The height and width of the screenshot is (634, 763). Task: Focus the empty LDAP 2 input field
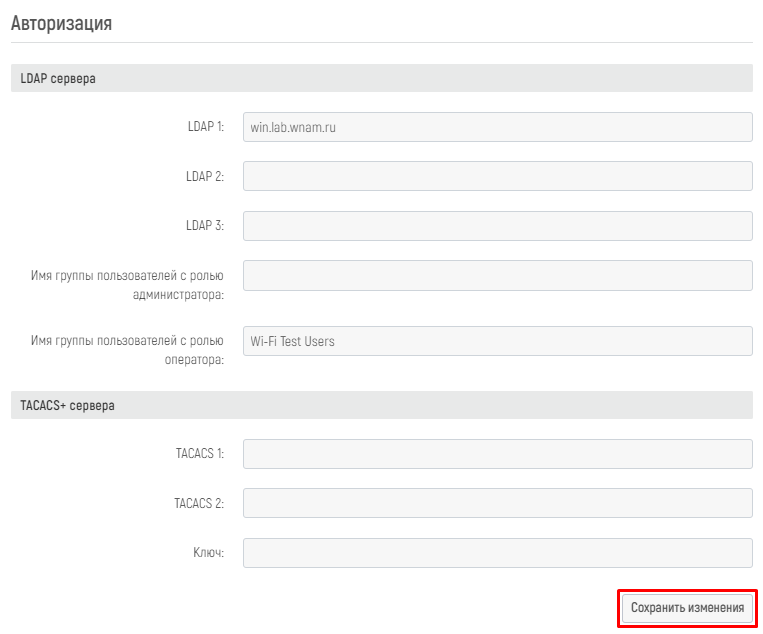click(x=498, y=176)
